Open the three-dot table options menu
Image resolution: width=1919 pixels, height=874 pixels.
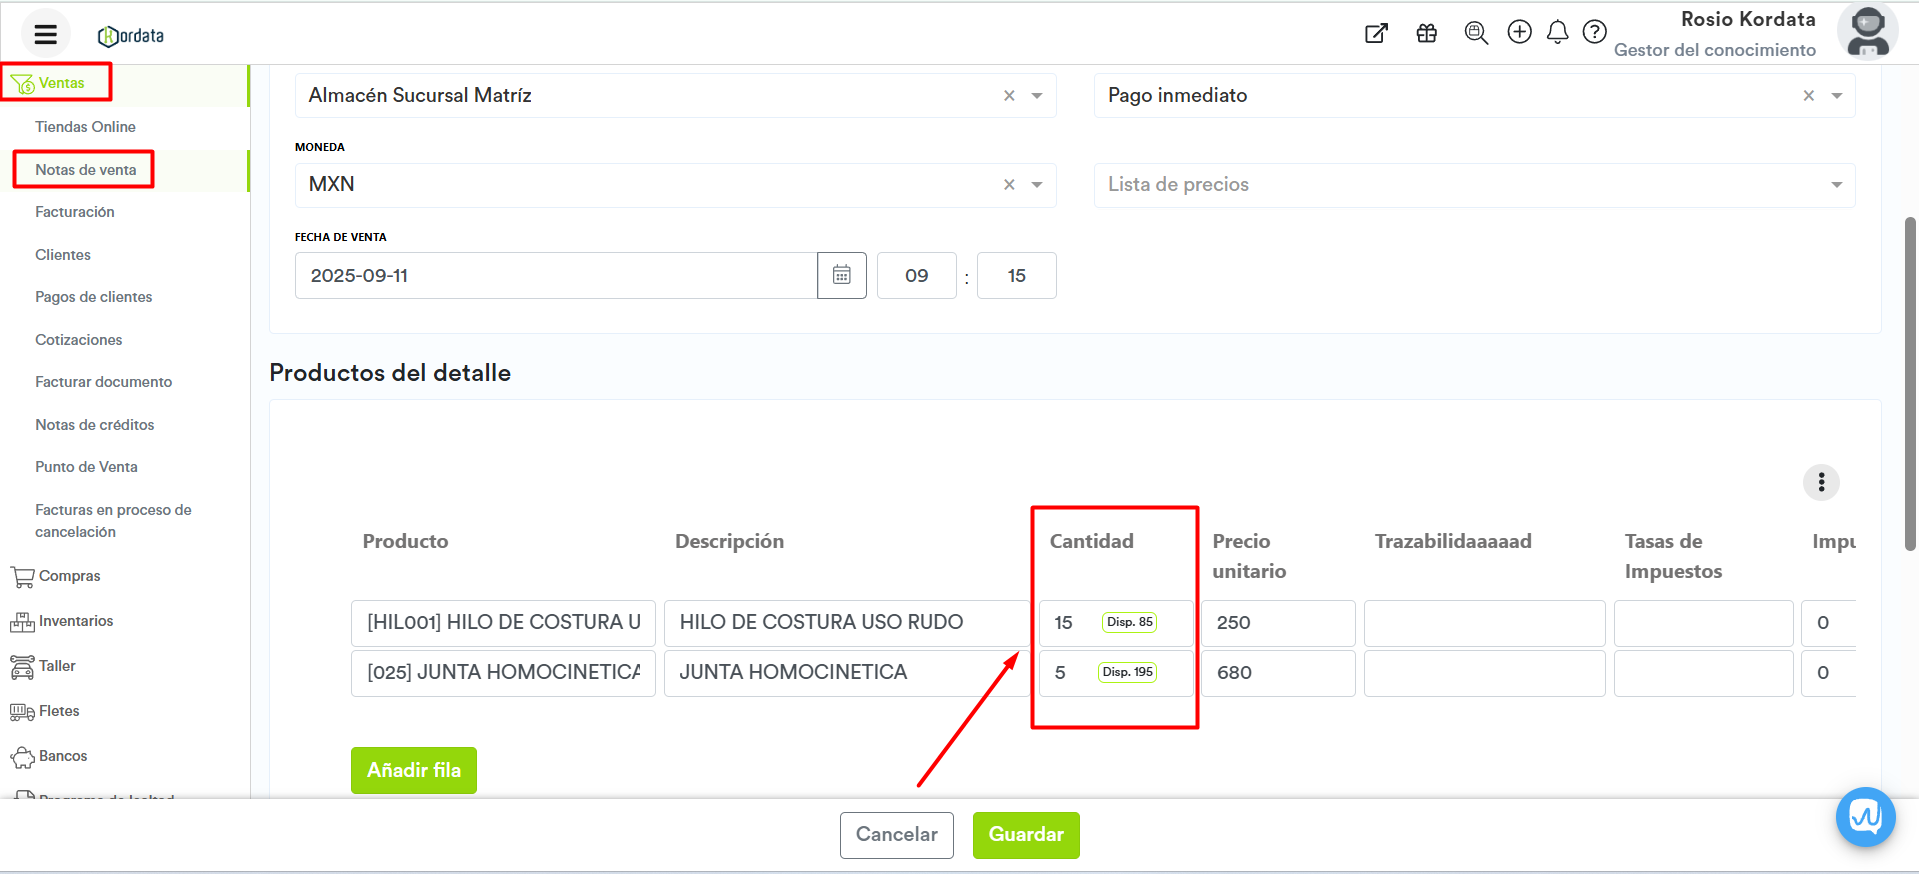[1821, 483]
